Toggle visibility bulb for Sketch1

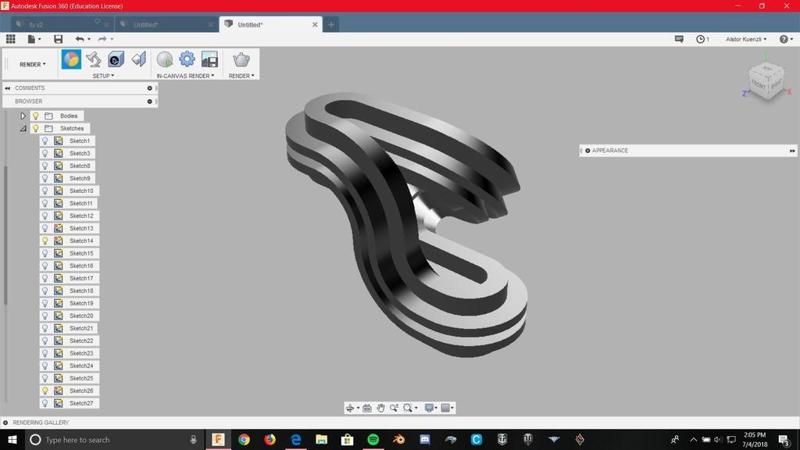45,141
